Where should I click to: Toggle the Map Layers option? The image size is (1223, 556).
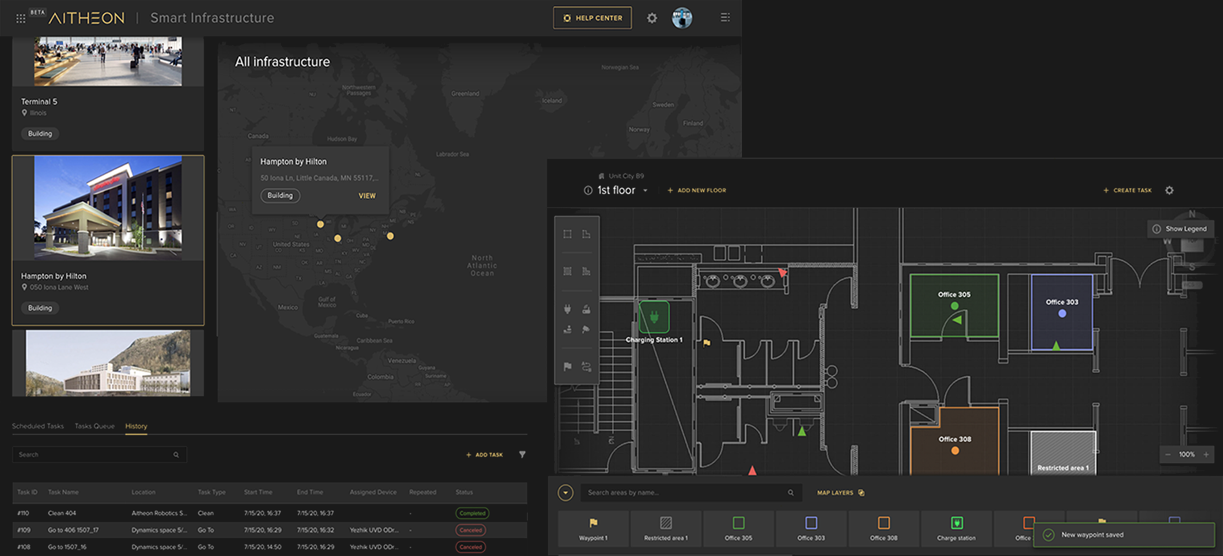click(840, 493)
